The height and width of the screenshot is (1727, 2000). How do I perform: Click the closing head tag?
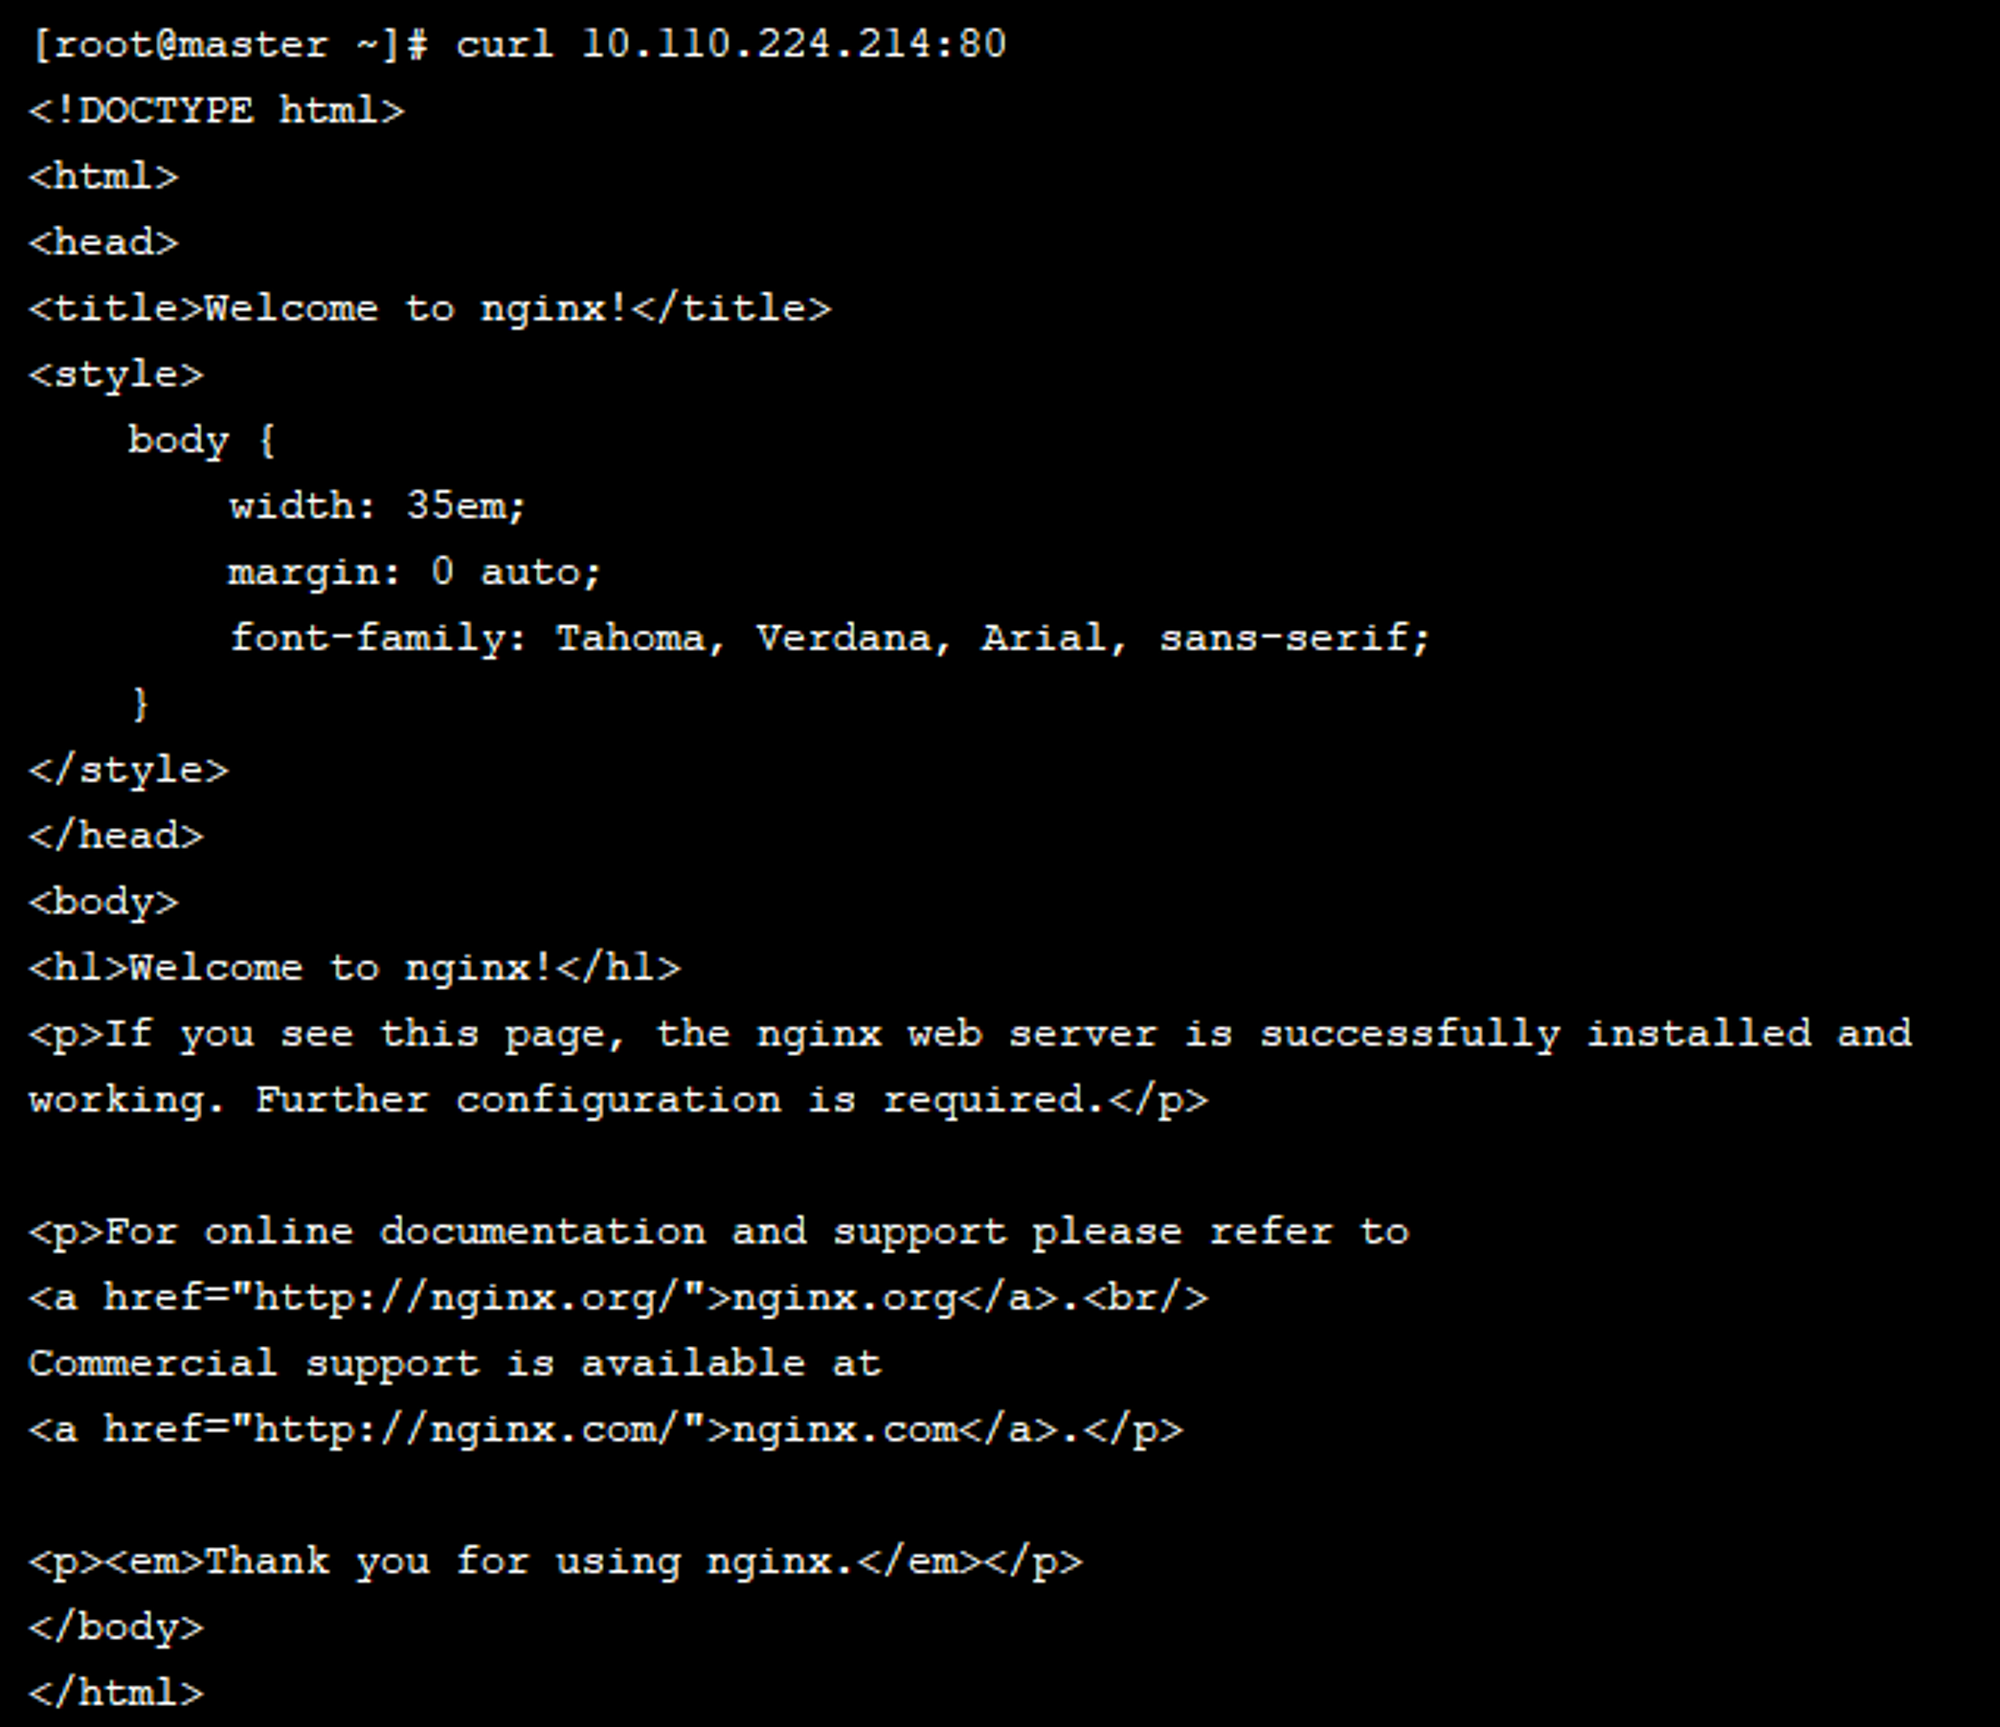pyautogui.click(x=116, y=836)
